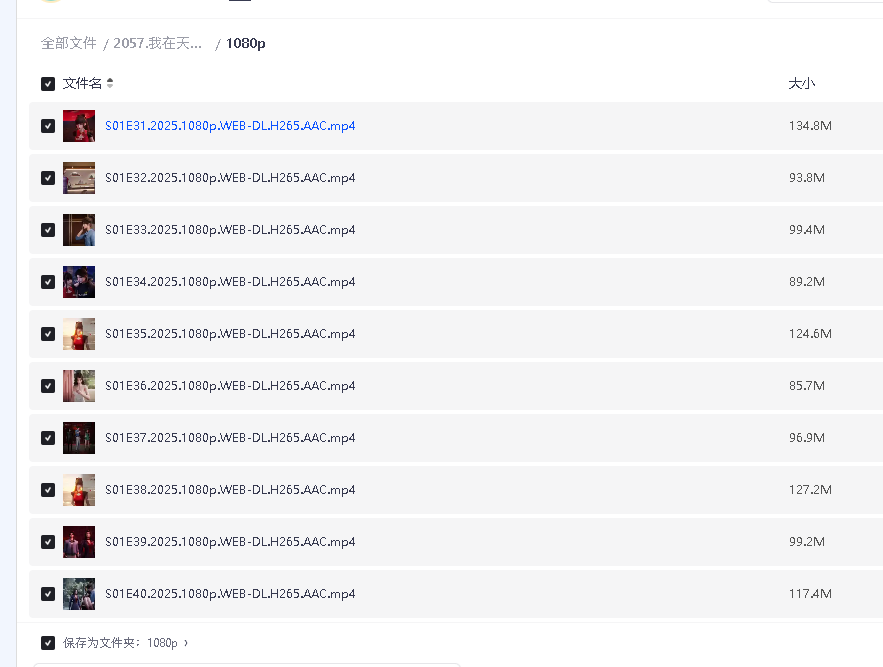
Task: Deselect the S01E39 file checkbox
Action: tap(48, 542)
